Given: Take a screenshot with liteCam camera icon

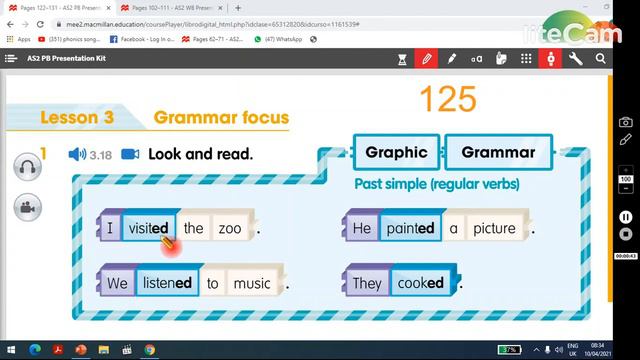Looking at the screenshot, I should [x=625, y=122].
